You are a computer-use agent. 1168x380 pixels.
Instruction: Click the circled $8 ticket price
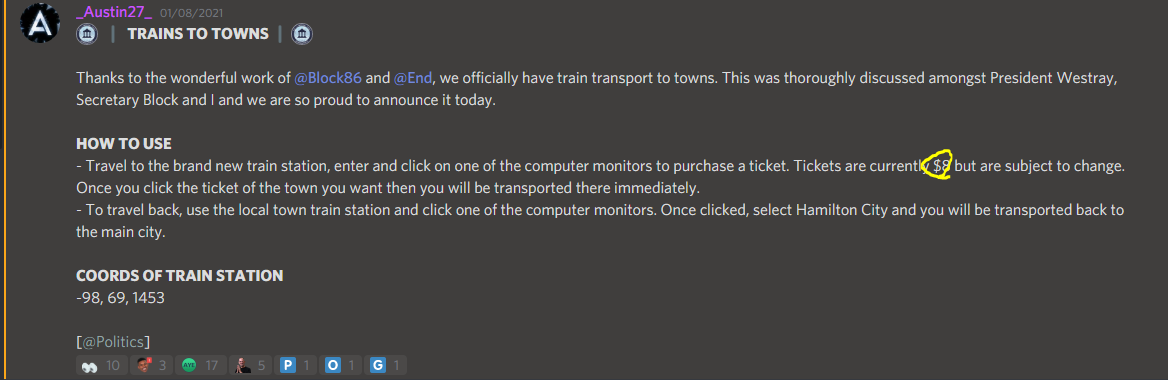940,165
